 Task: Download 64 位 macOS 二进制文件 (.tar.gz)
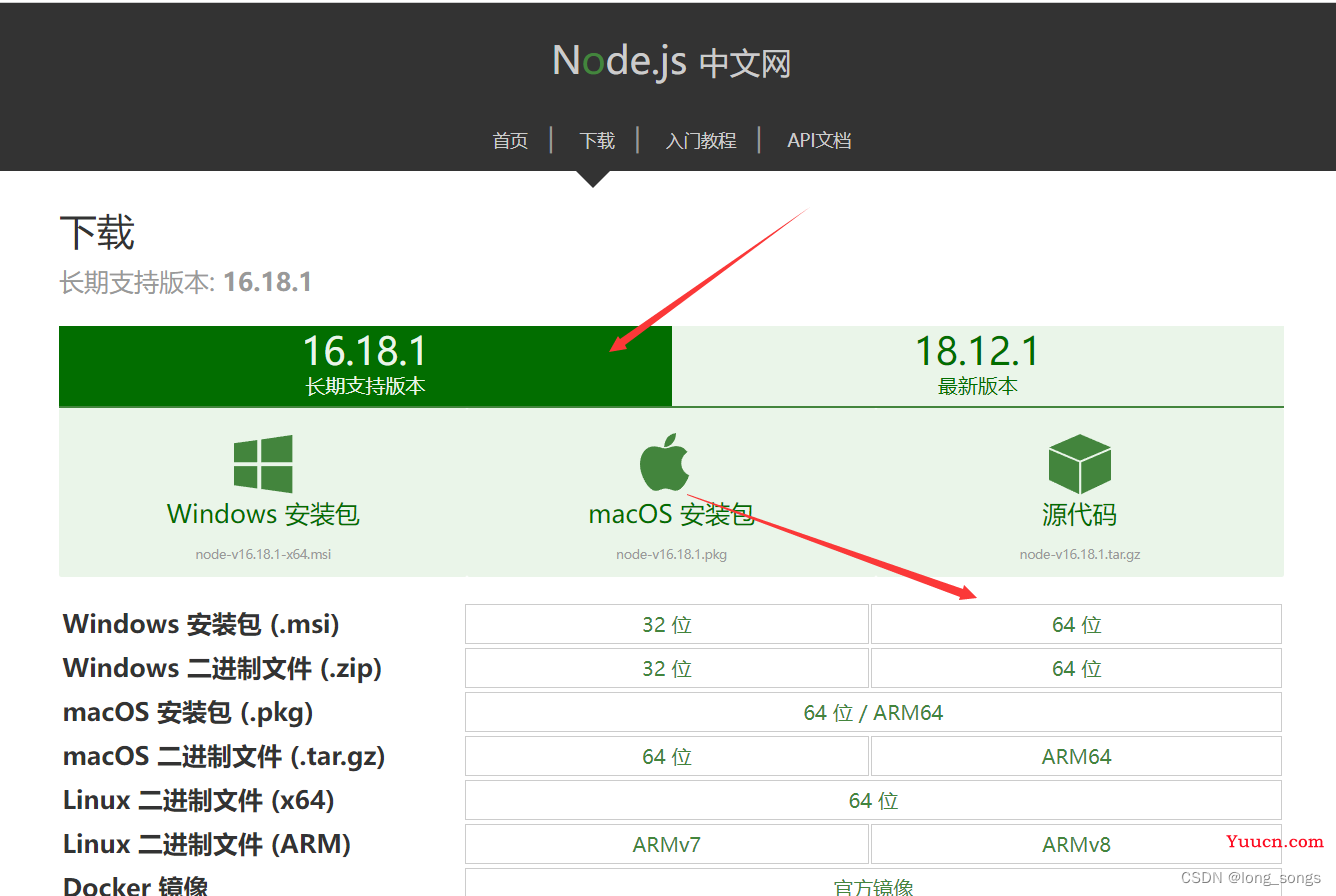pos(667,756)
